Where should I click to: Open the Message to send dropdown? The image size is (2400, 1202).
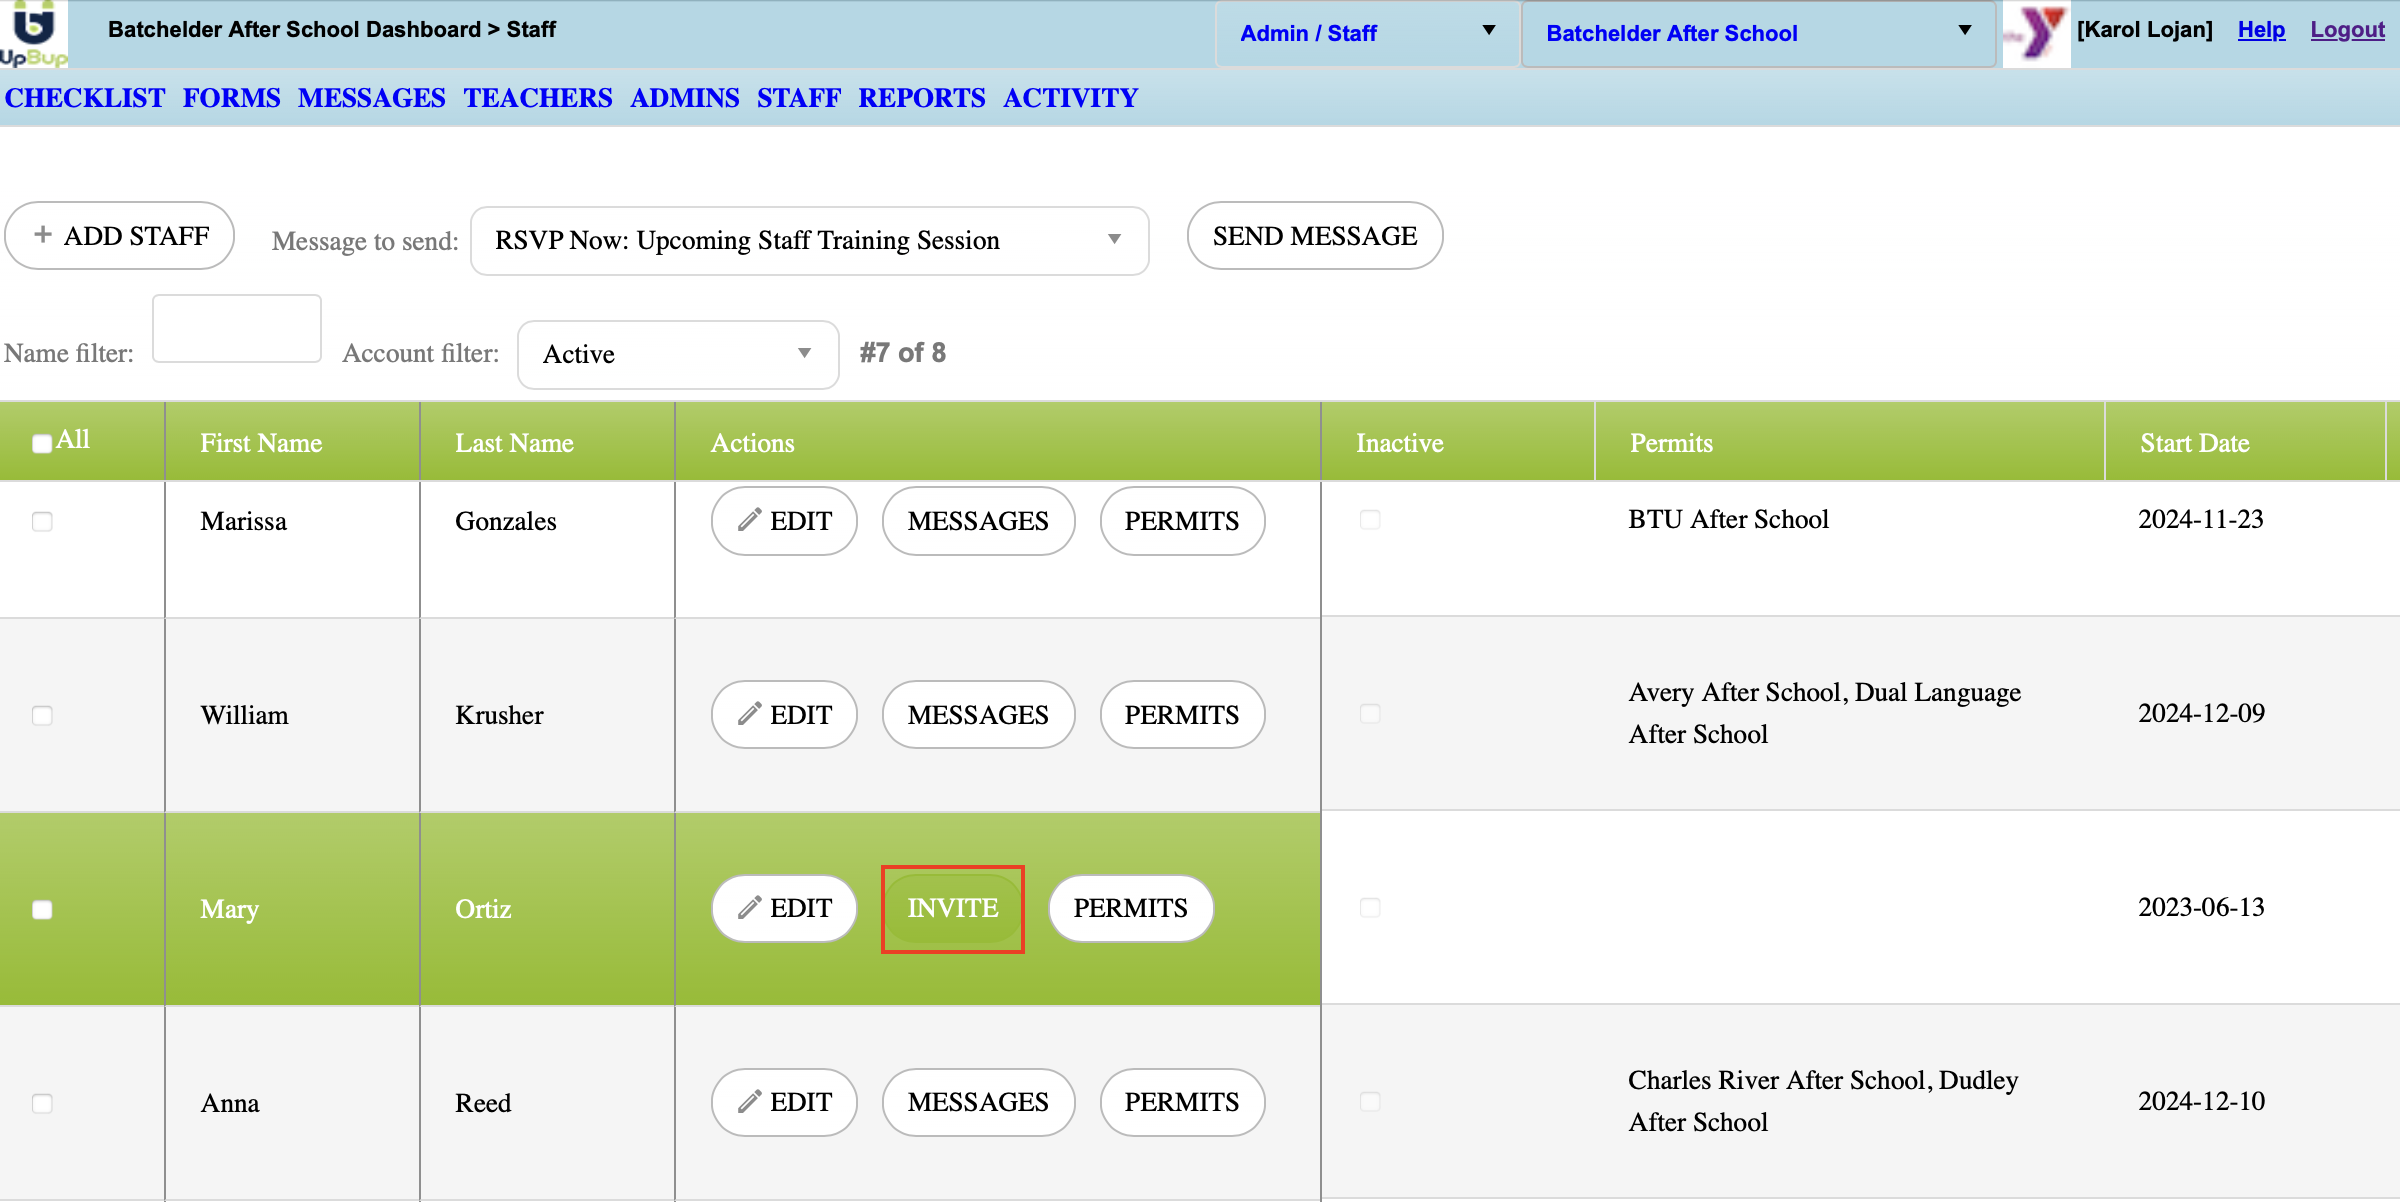(x=808, y=241)
